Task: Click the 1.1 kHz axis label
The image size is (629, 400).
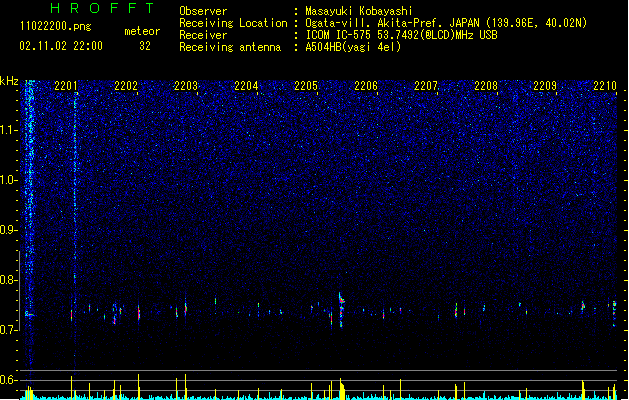Action: point(8,130)
